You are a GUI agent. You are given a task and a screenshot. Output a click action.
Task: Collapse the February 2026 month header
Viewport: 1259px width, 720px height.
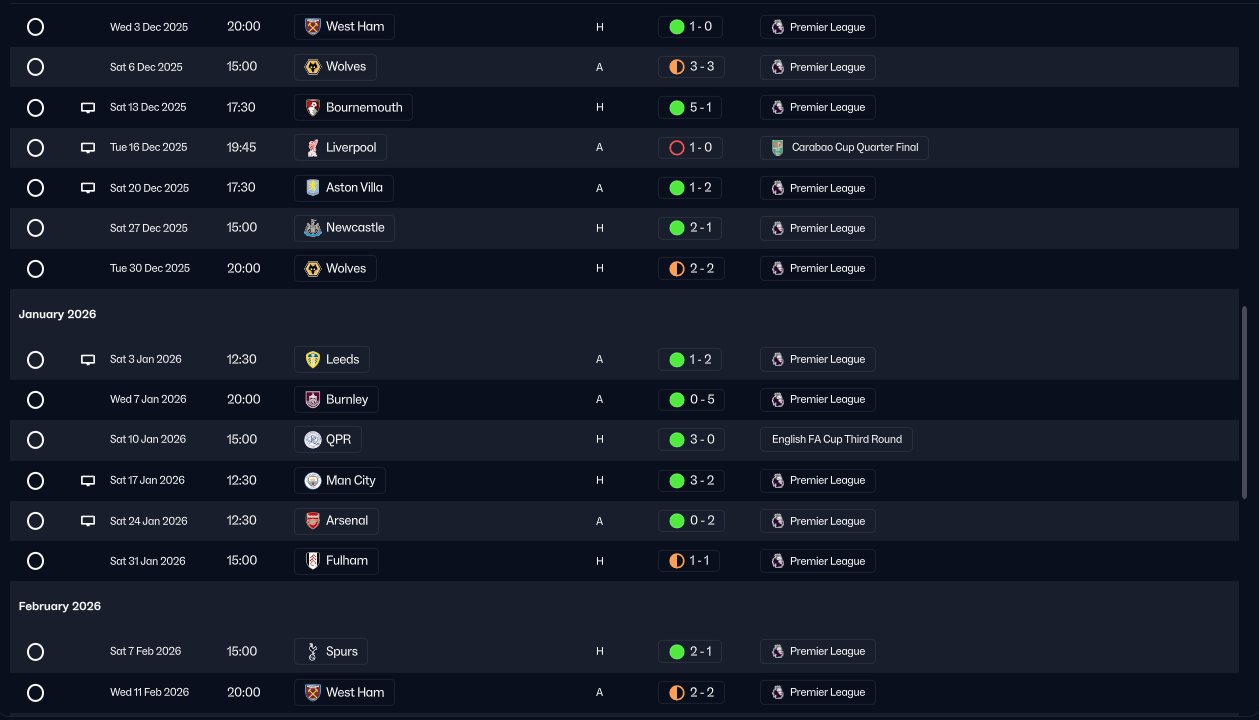pyautogui.click(x=59, y=606)
